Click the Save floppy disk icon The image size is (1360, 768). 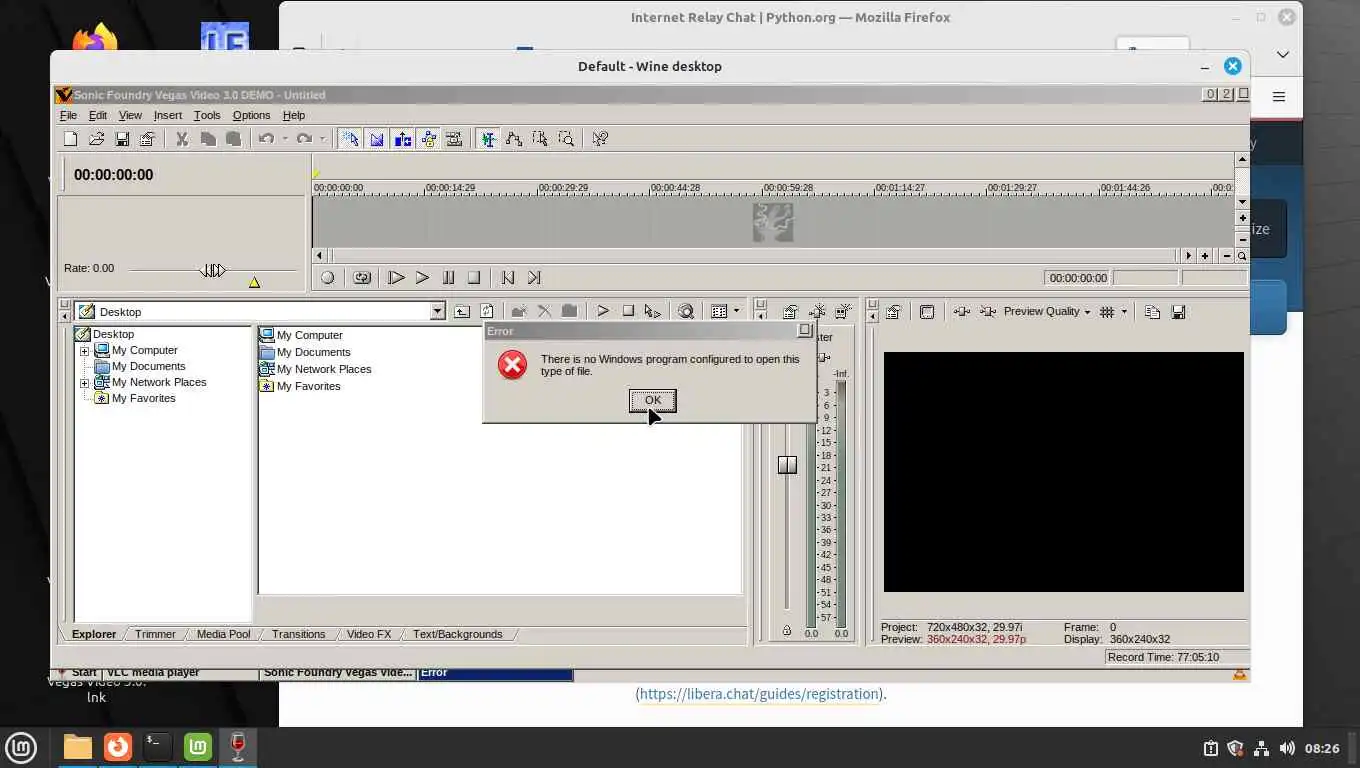[122, 139]
